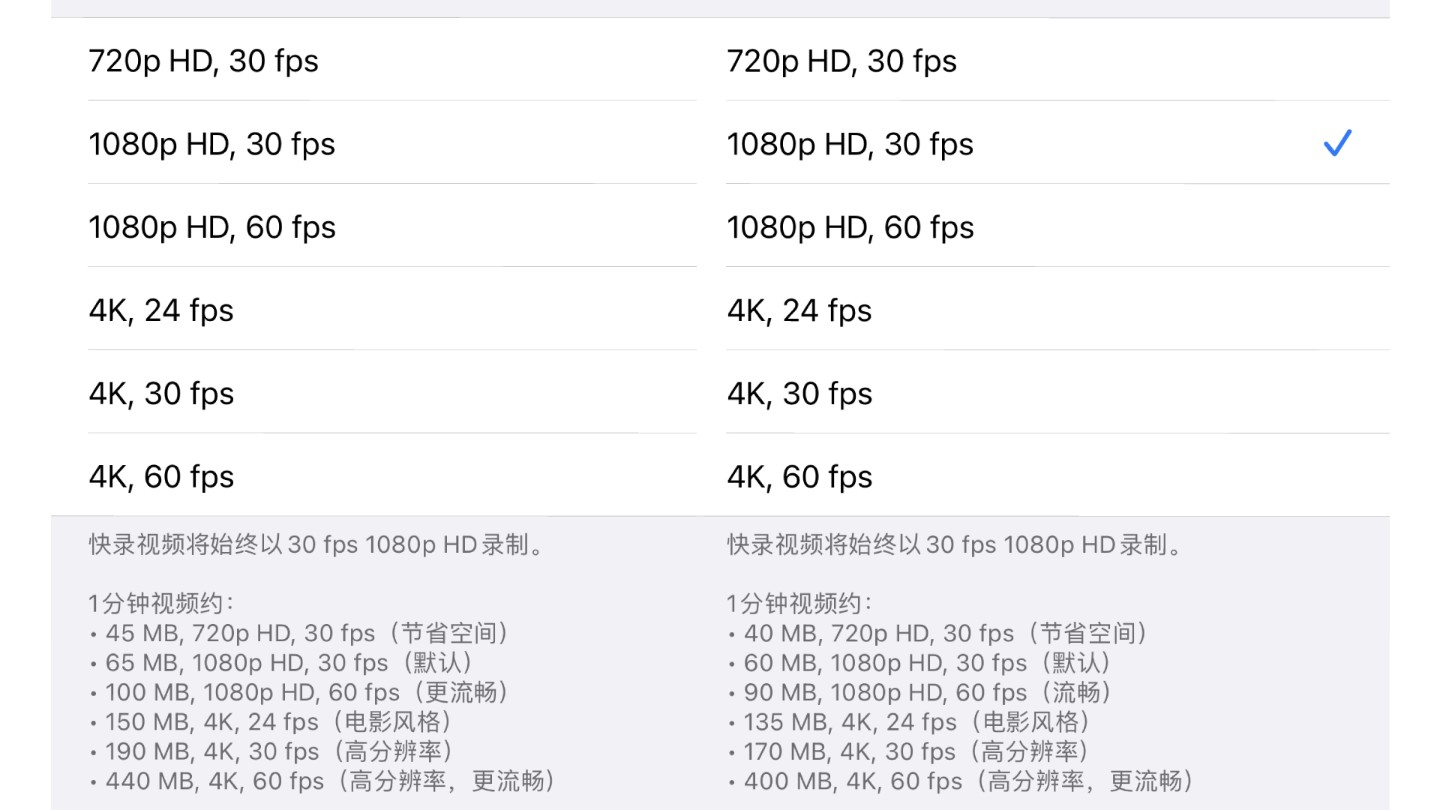Click the 150 MB, 4K, 24 fps 电影风格 line
This screenshot has height=810, width=1440.
271,722
